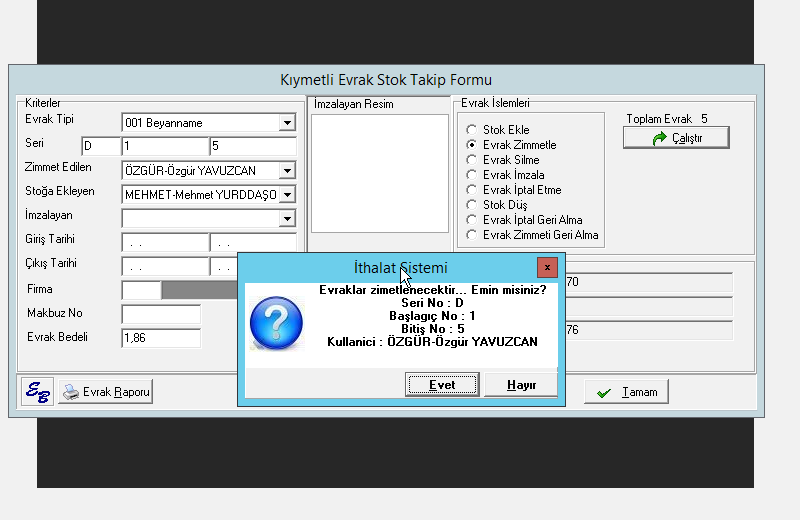
Task: Choose Evrak İmzala radio option
Action: tap(472, 175)
